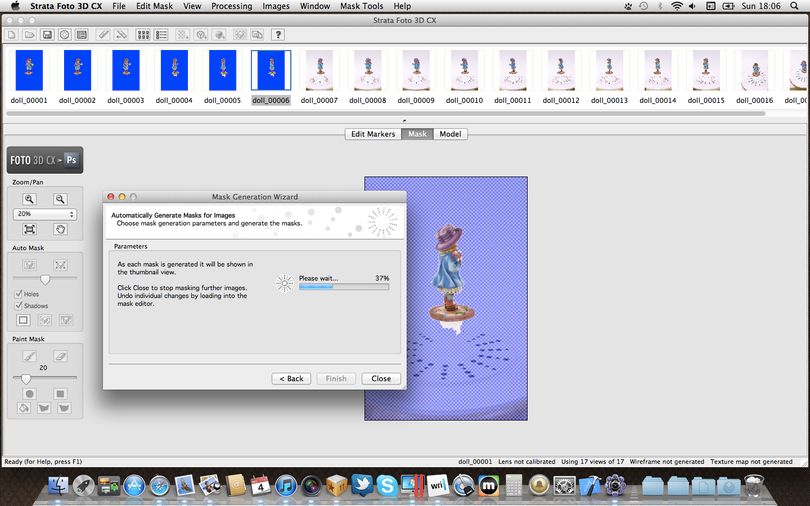Click the save project toolbar icon
The height and width of the screenshot is (506, 810).
47,35
